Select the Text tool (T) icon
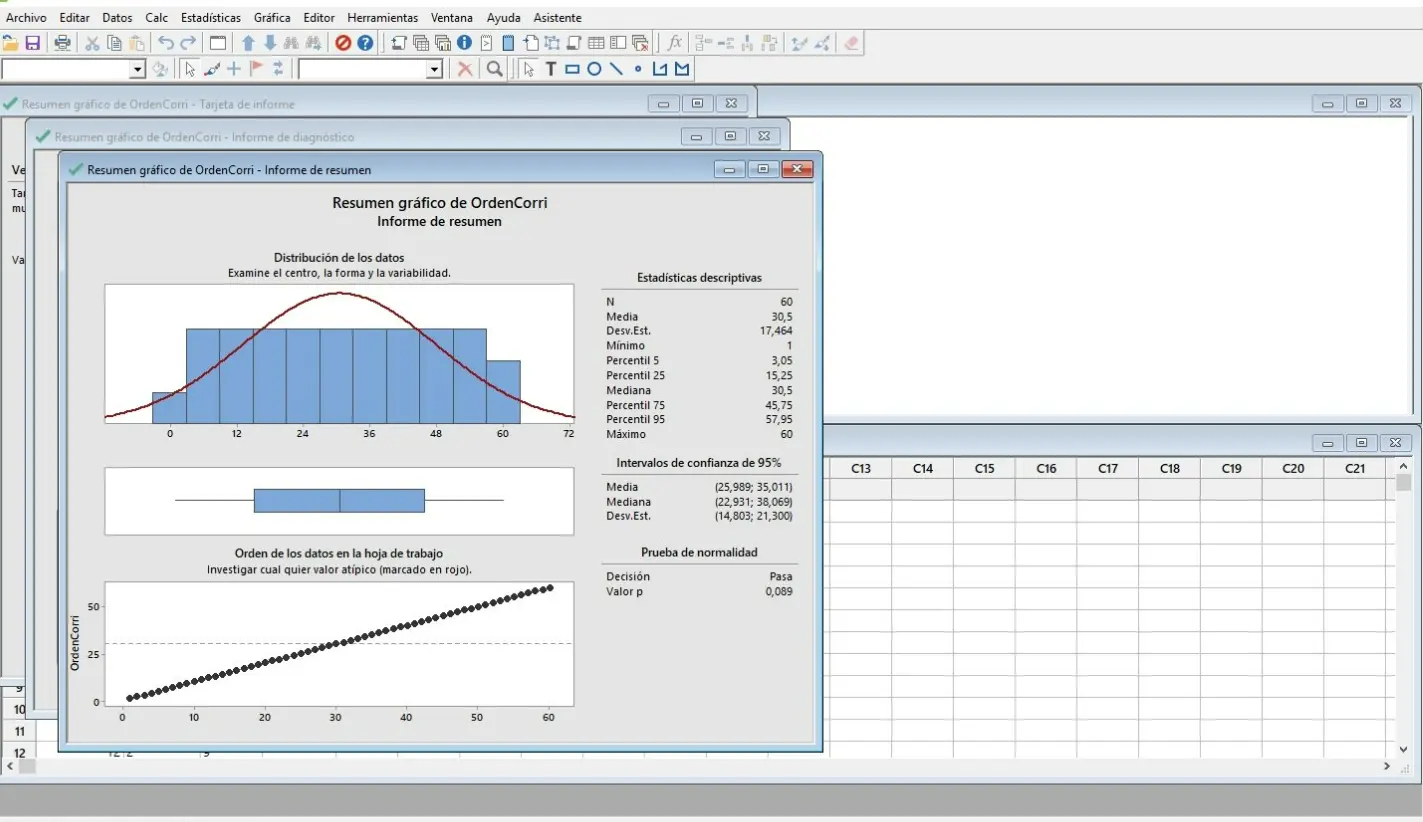 click(x=550, y=69)
